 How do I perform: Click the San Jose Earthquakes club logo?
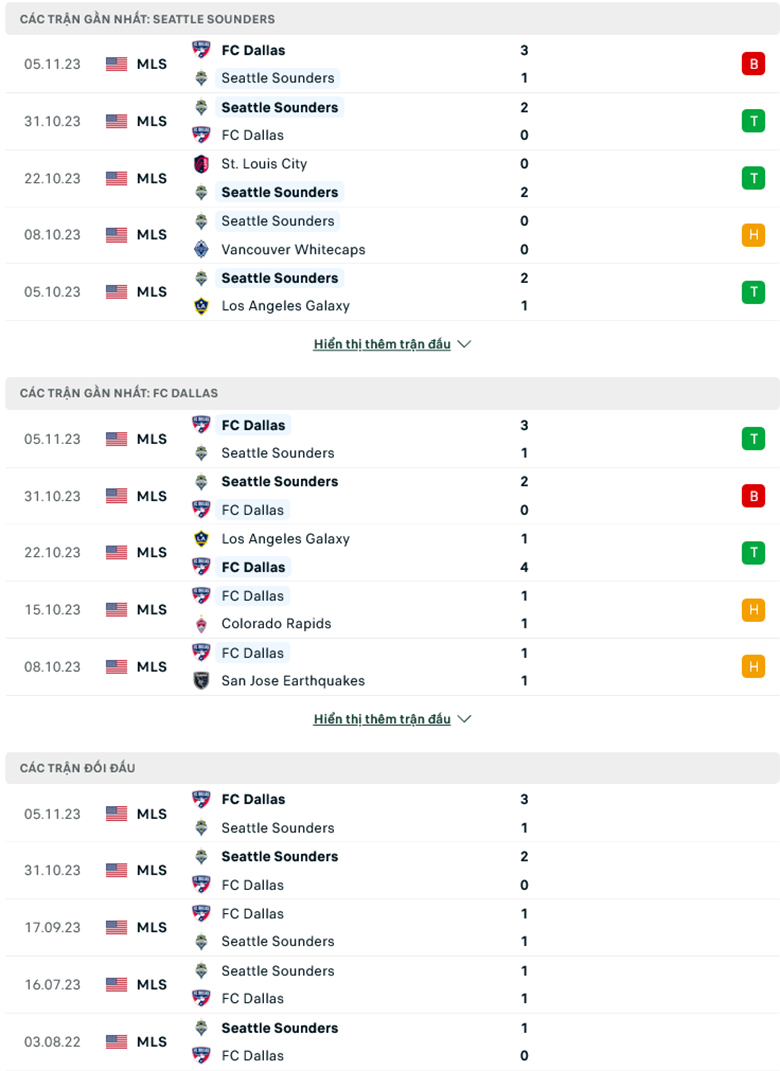coord(202,681)
